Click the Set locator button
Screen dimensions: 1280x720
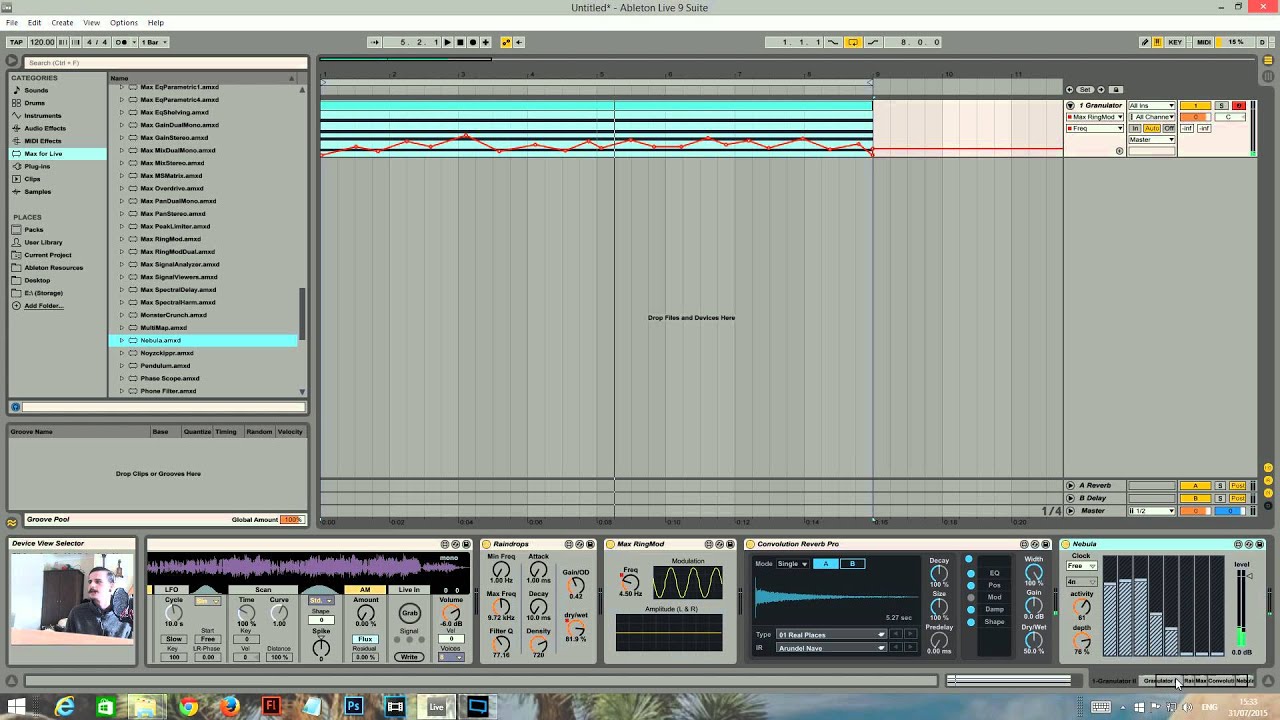[1085, 89]
